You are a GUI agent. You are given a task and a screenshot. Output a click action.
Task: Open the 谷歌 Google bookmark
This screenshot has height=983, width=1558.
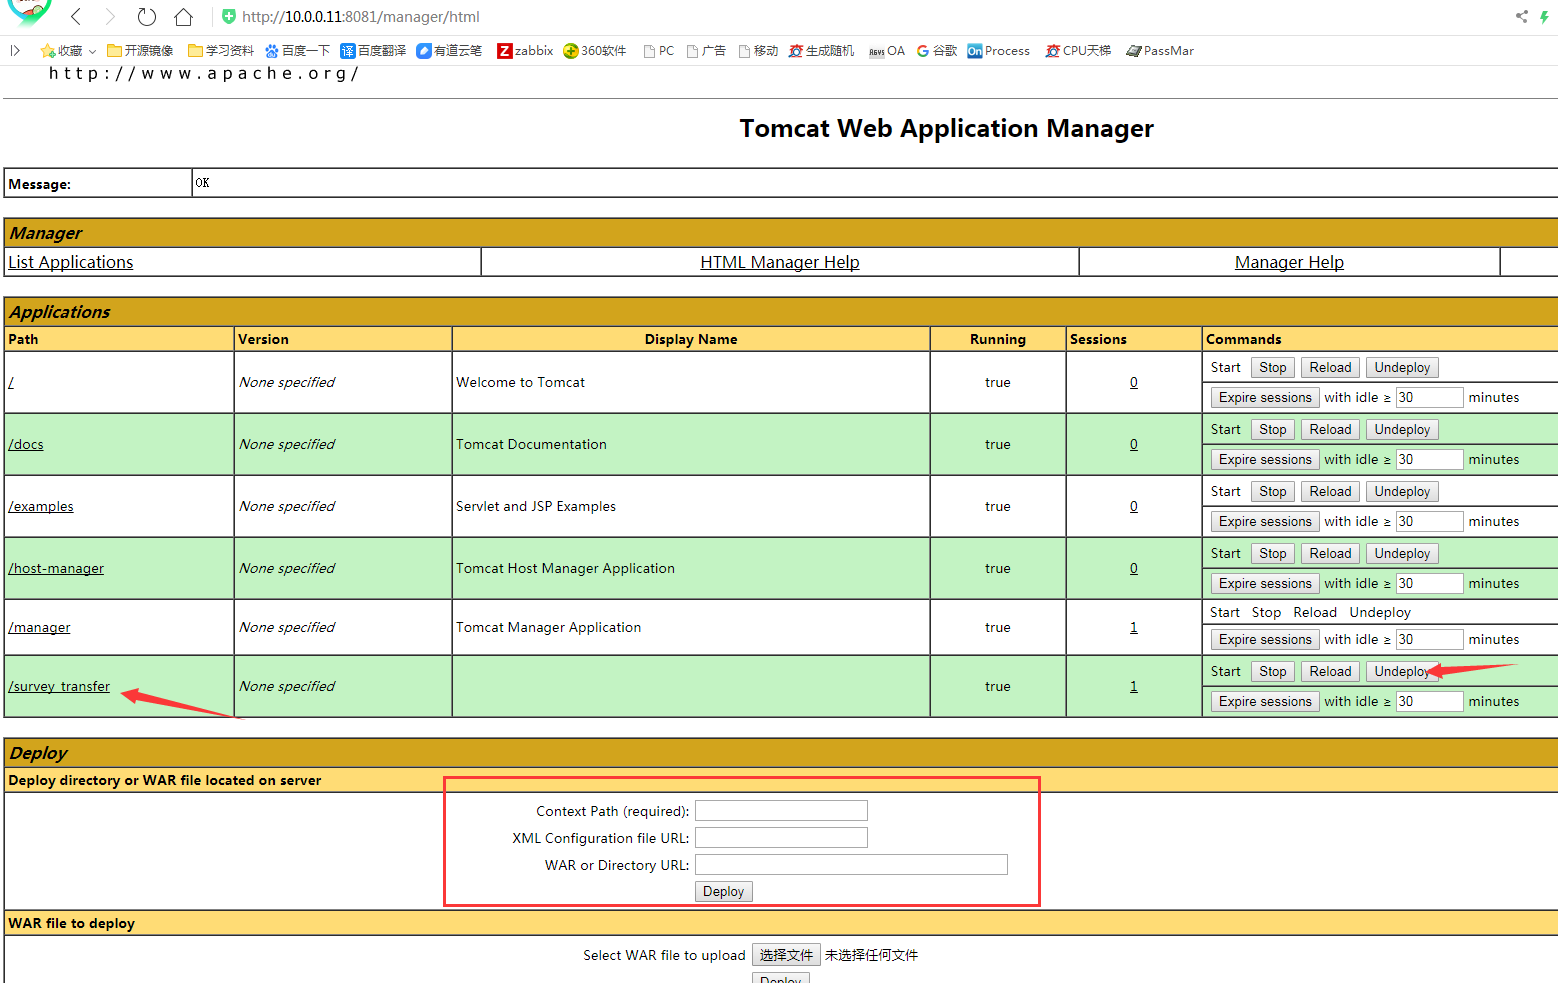(937, 50)
